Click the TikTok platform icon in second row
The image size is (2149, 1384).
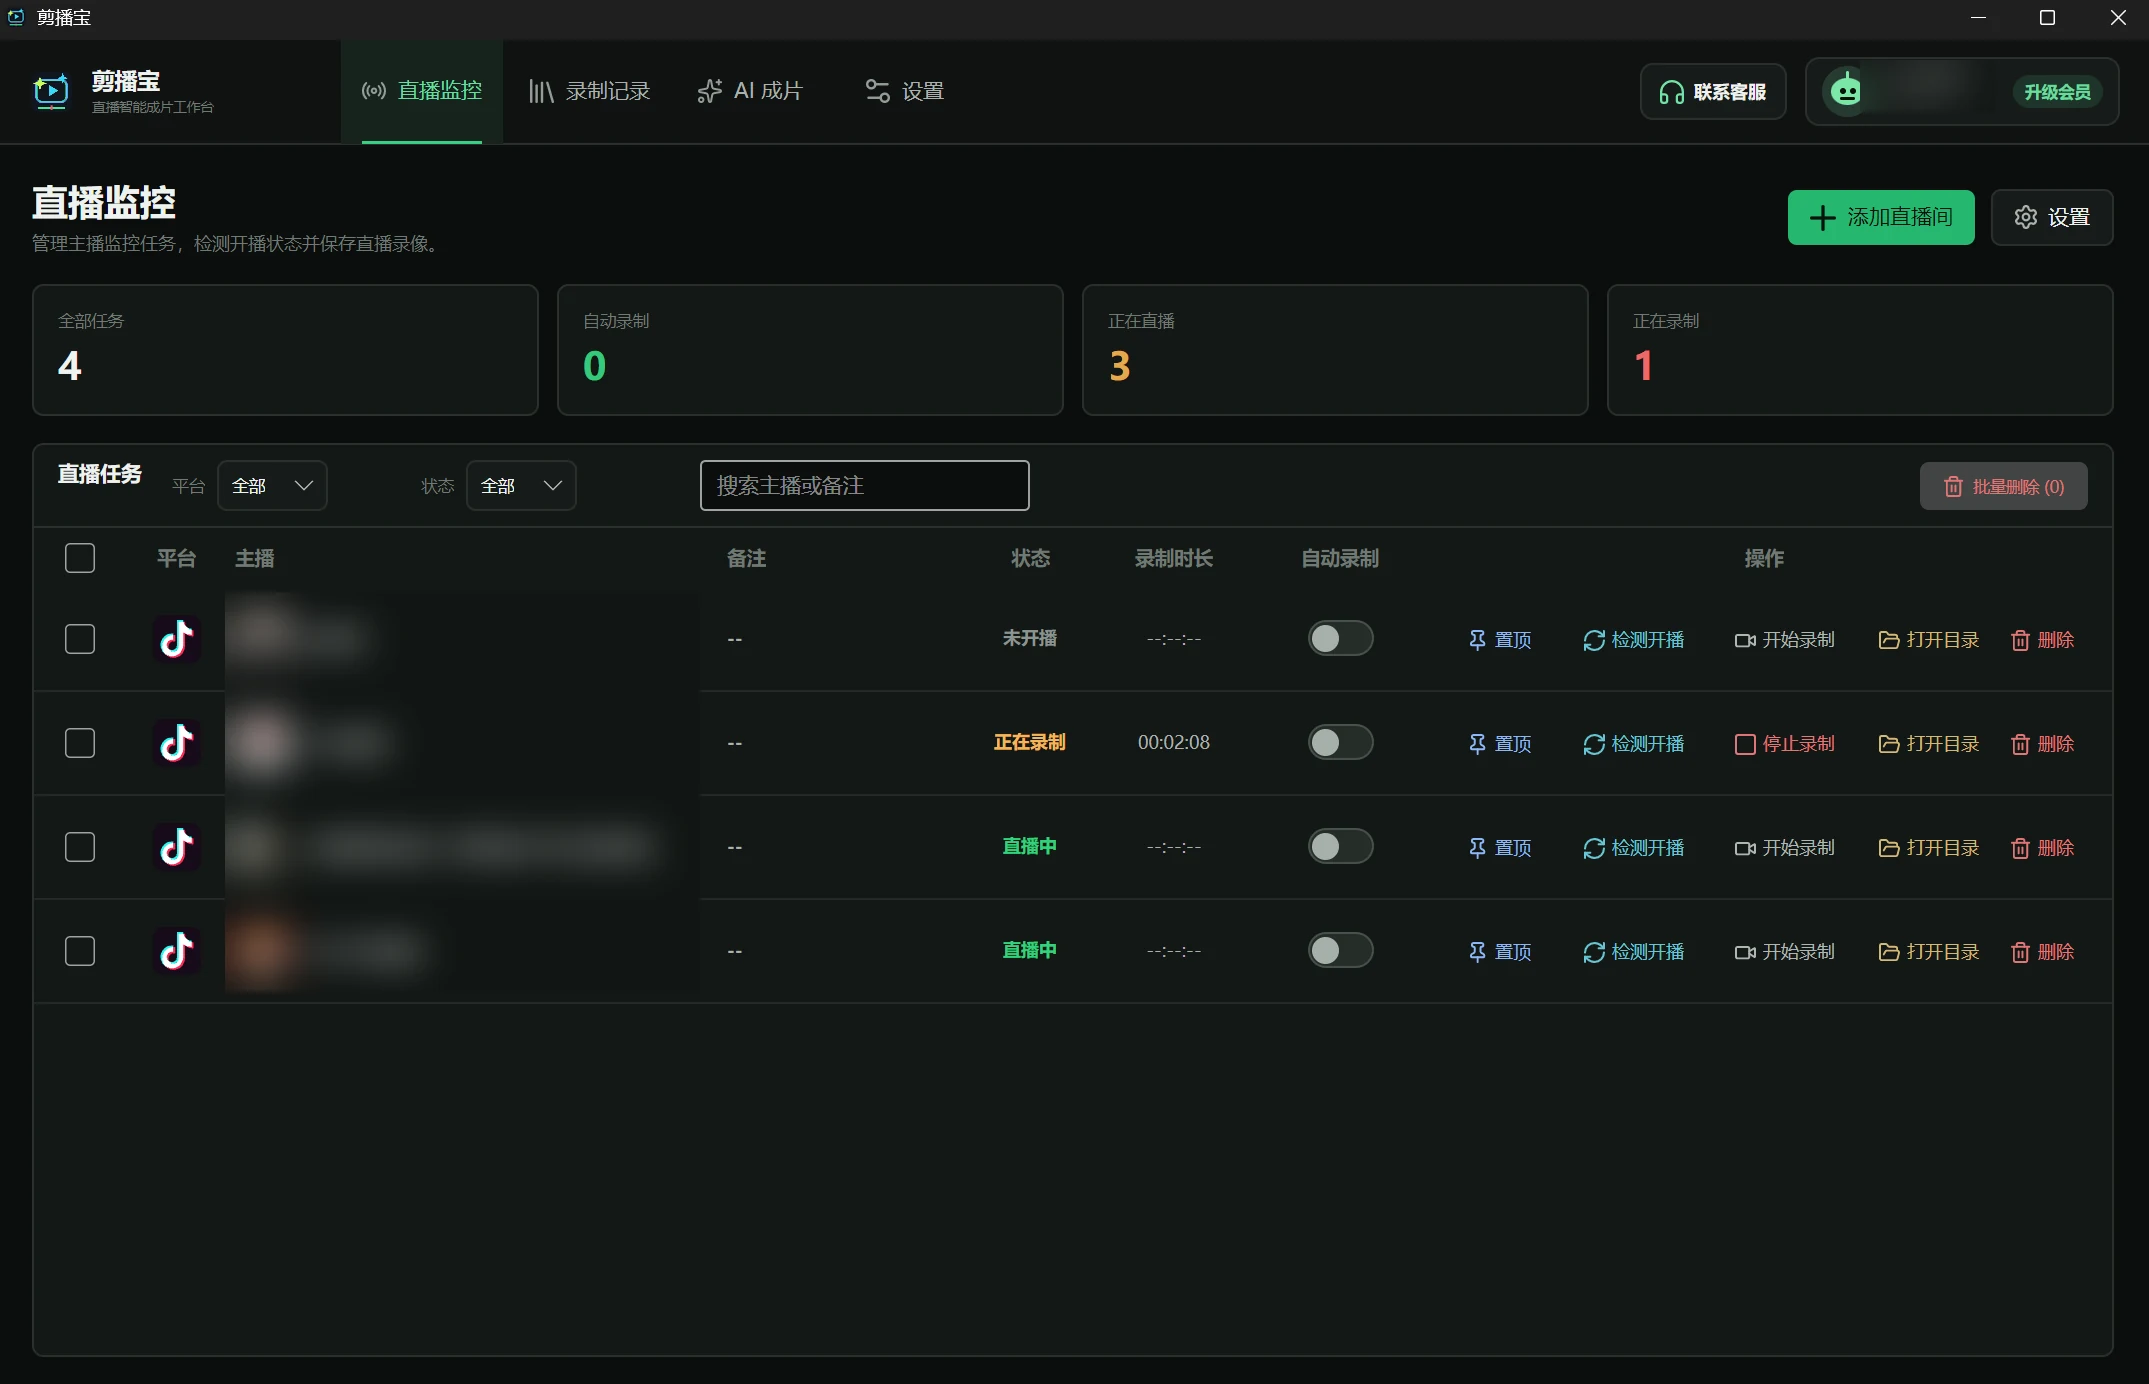(x=177, y=743)
